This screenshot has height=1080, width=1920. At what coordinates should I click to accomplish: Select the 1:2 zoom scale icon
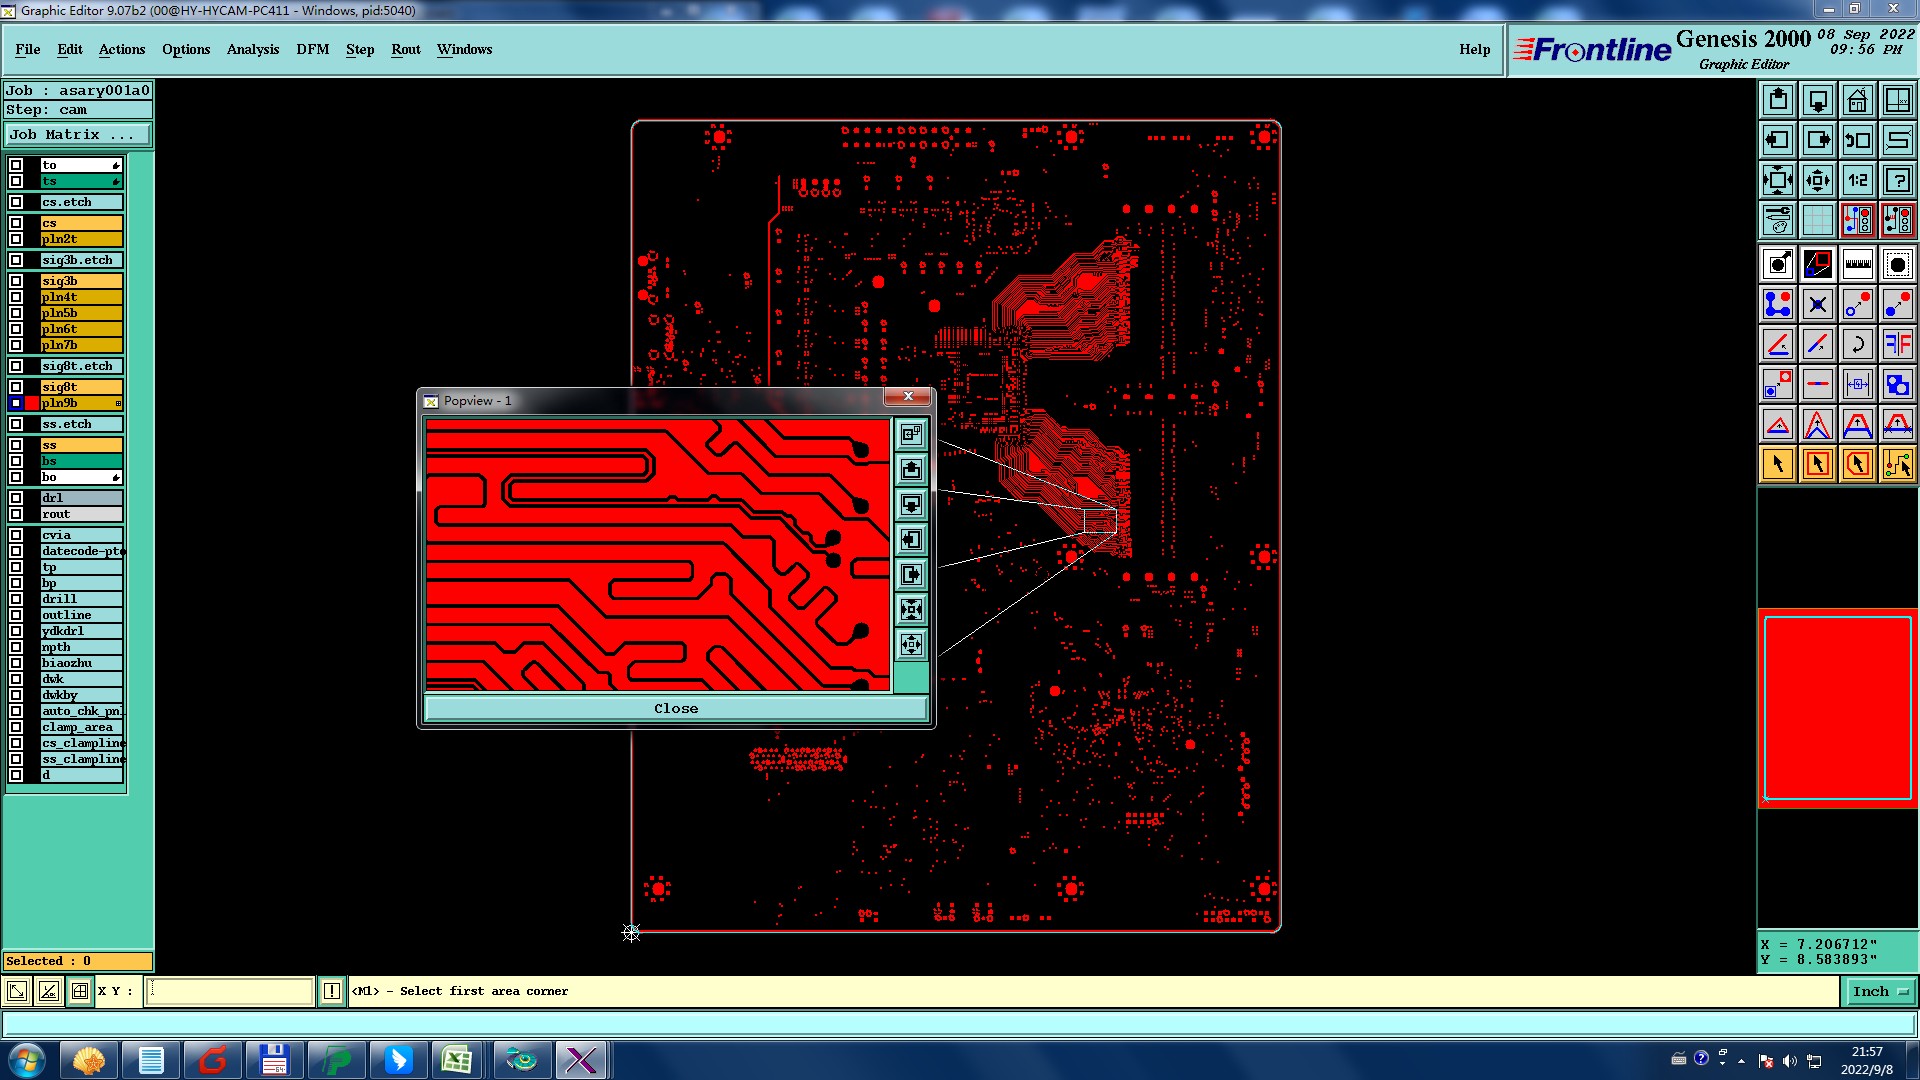pos(1857,180)
